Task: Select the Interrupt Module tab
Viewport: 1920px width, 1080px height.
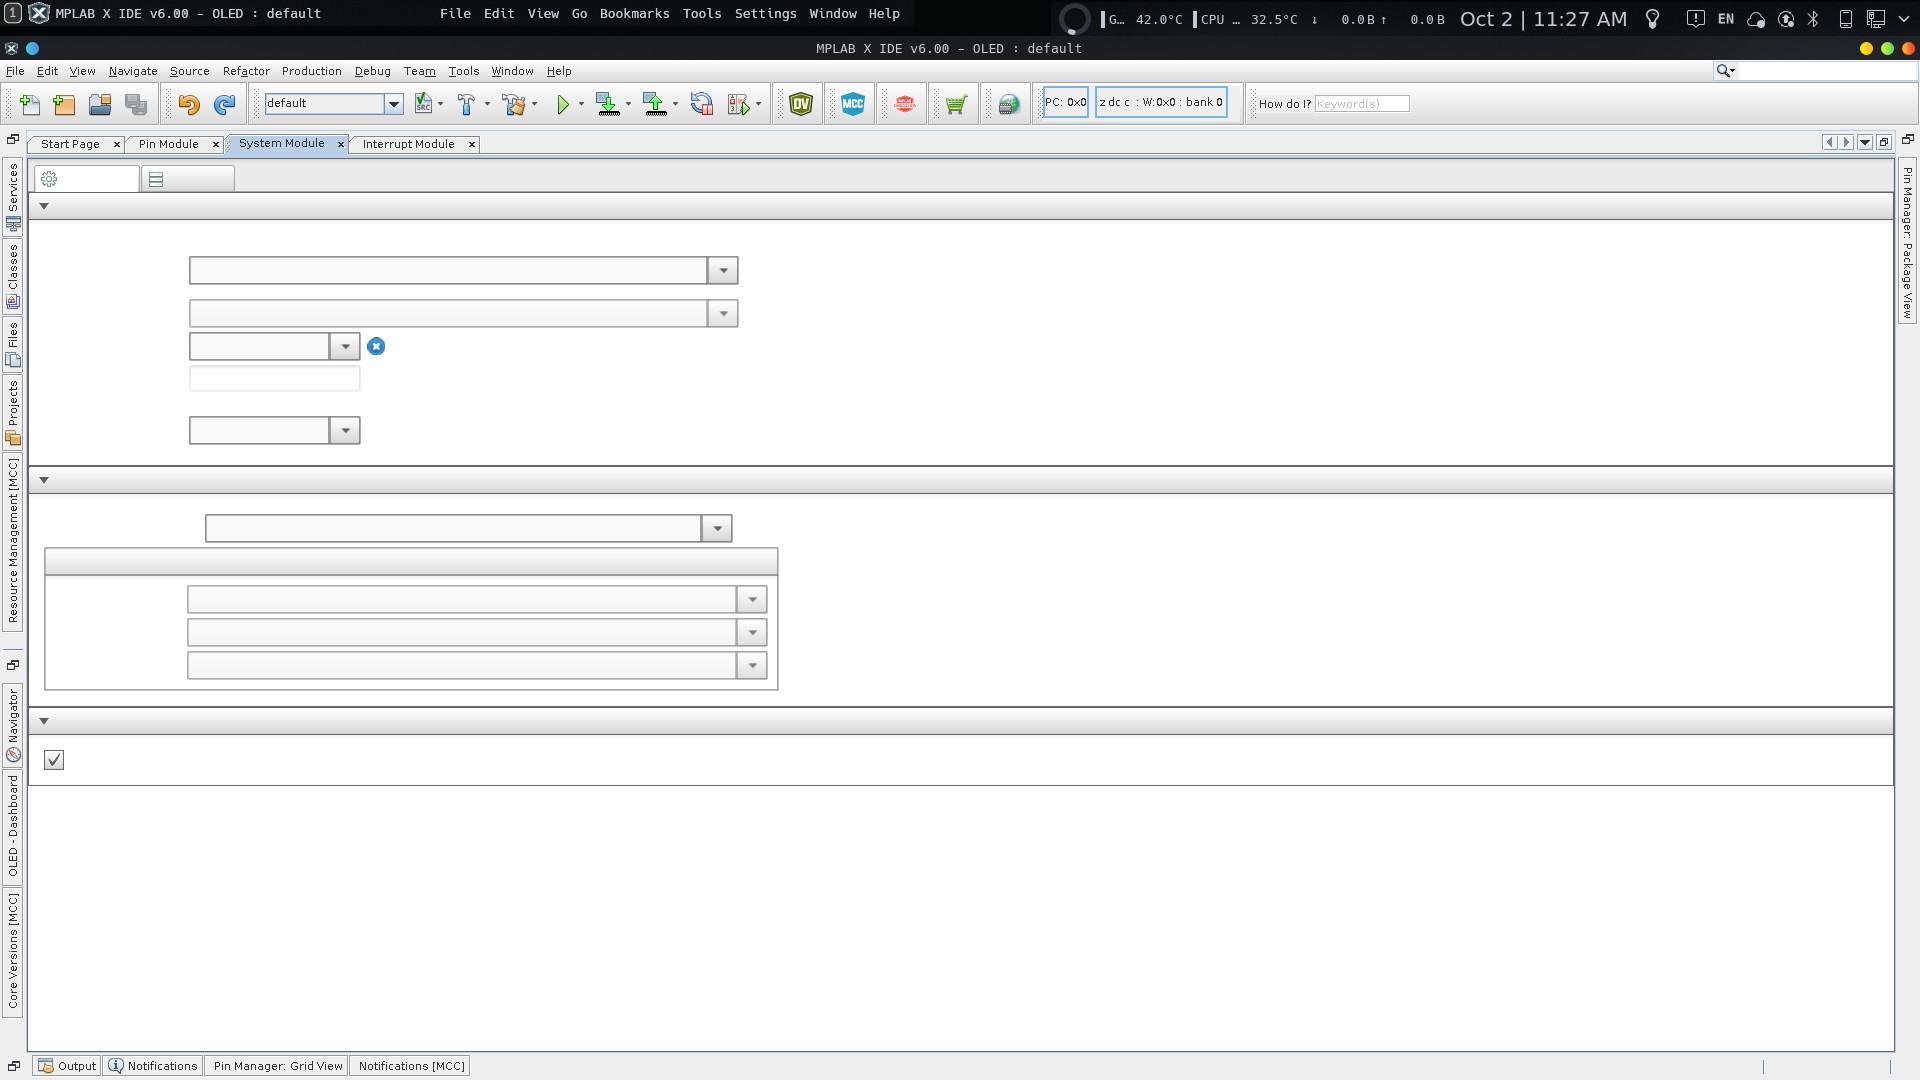Action: click(x=409, y=142)
